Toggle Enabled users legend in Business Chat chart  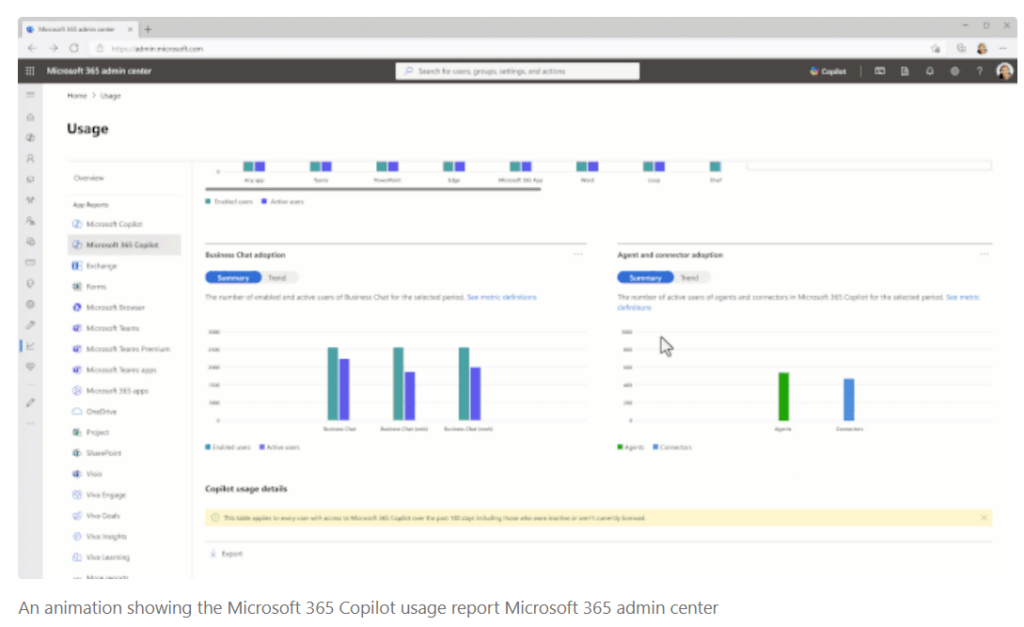pos(228,447)
